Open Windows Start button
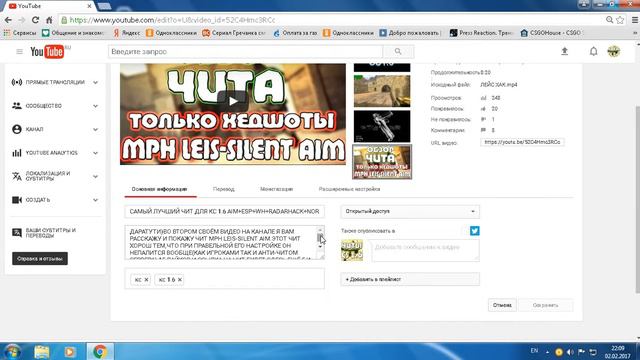Viewport: 640px width, 360px height. pyautogui.click(x=11, y=351)
